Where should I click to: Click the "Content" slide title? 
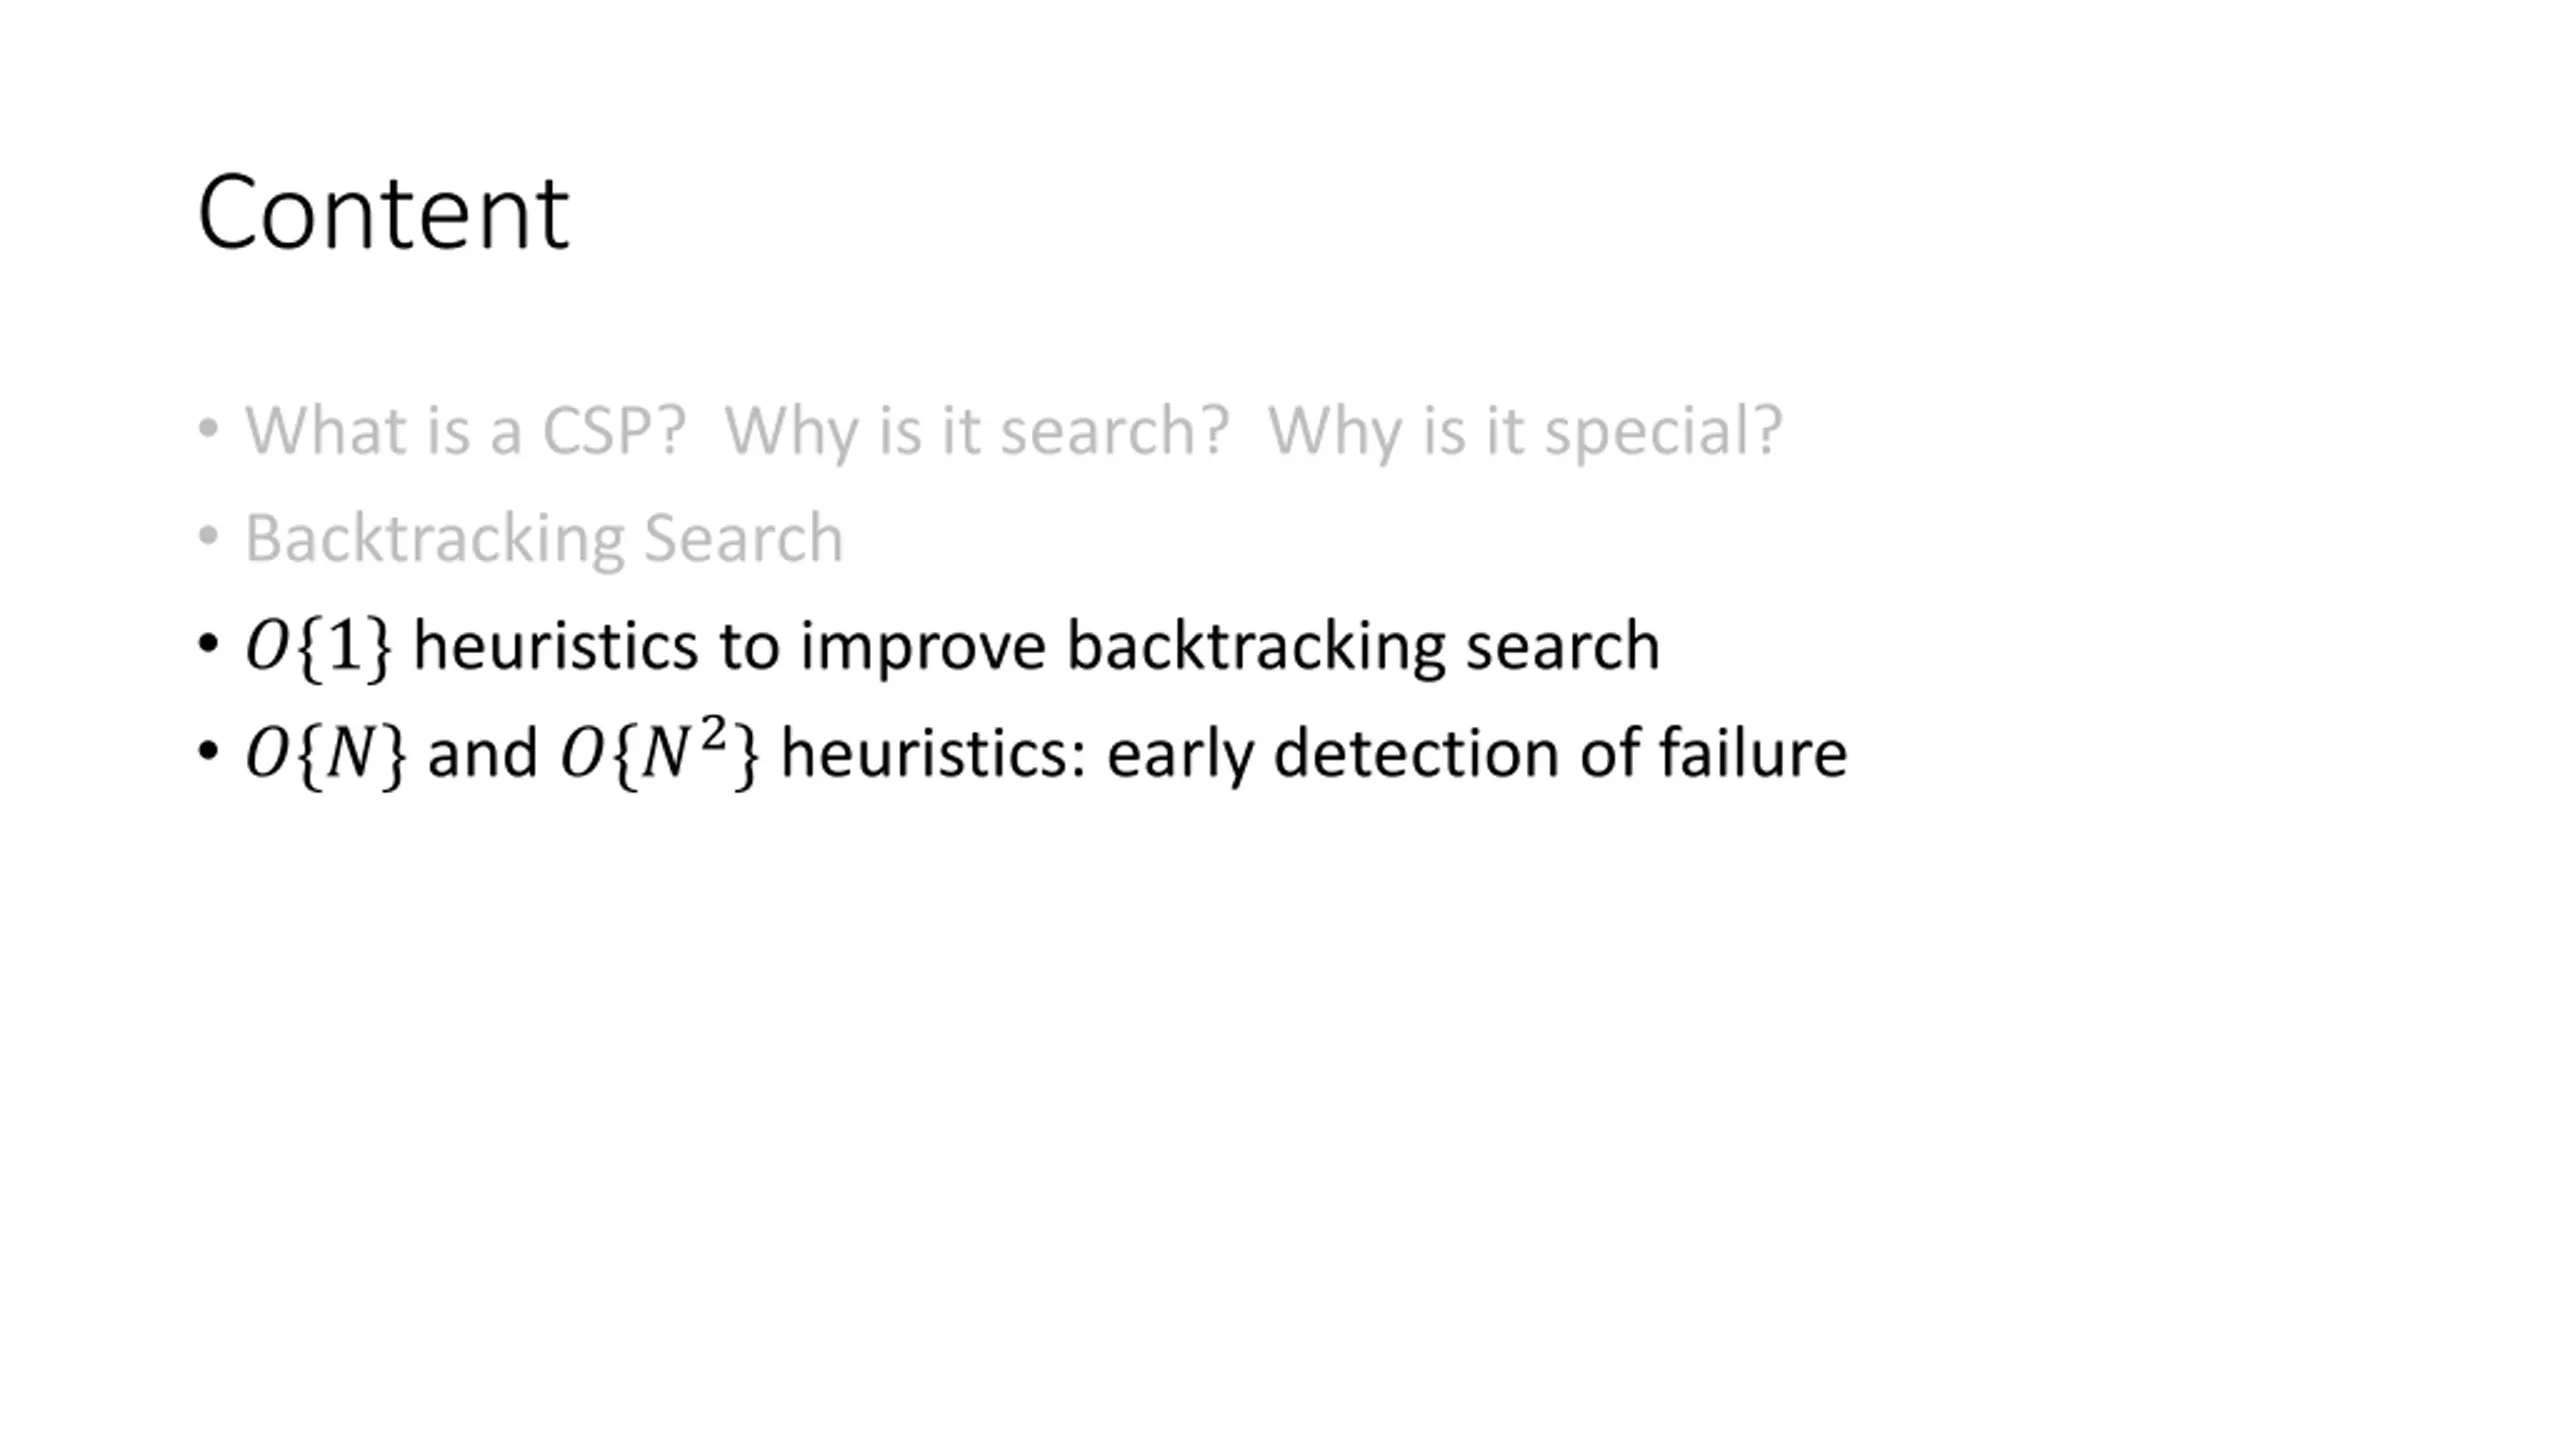[x=383, y=213]
